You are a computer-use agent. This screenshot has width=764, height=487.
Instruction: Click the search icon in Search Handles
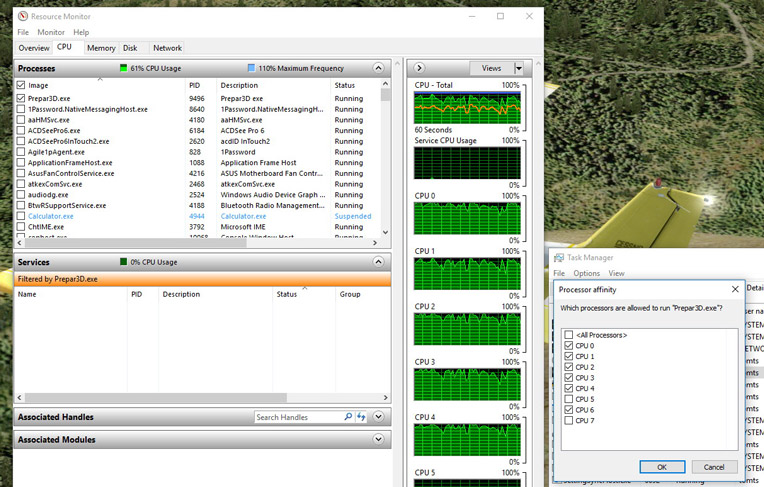point(348,417)
